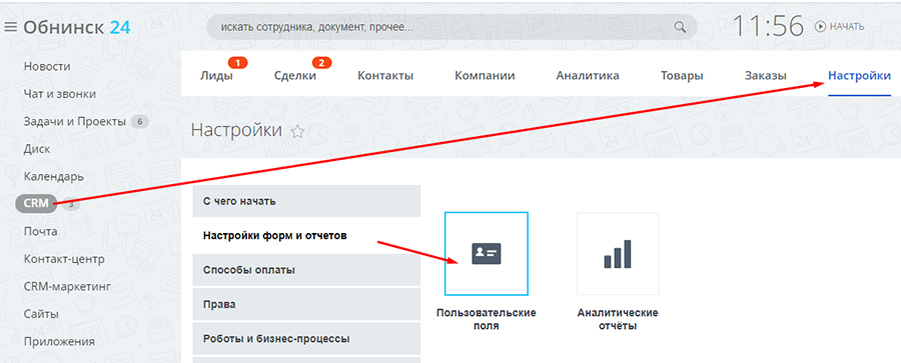Click the counter badge next to CRM
This screenshot has height=363, width=901.
71,203
